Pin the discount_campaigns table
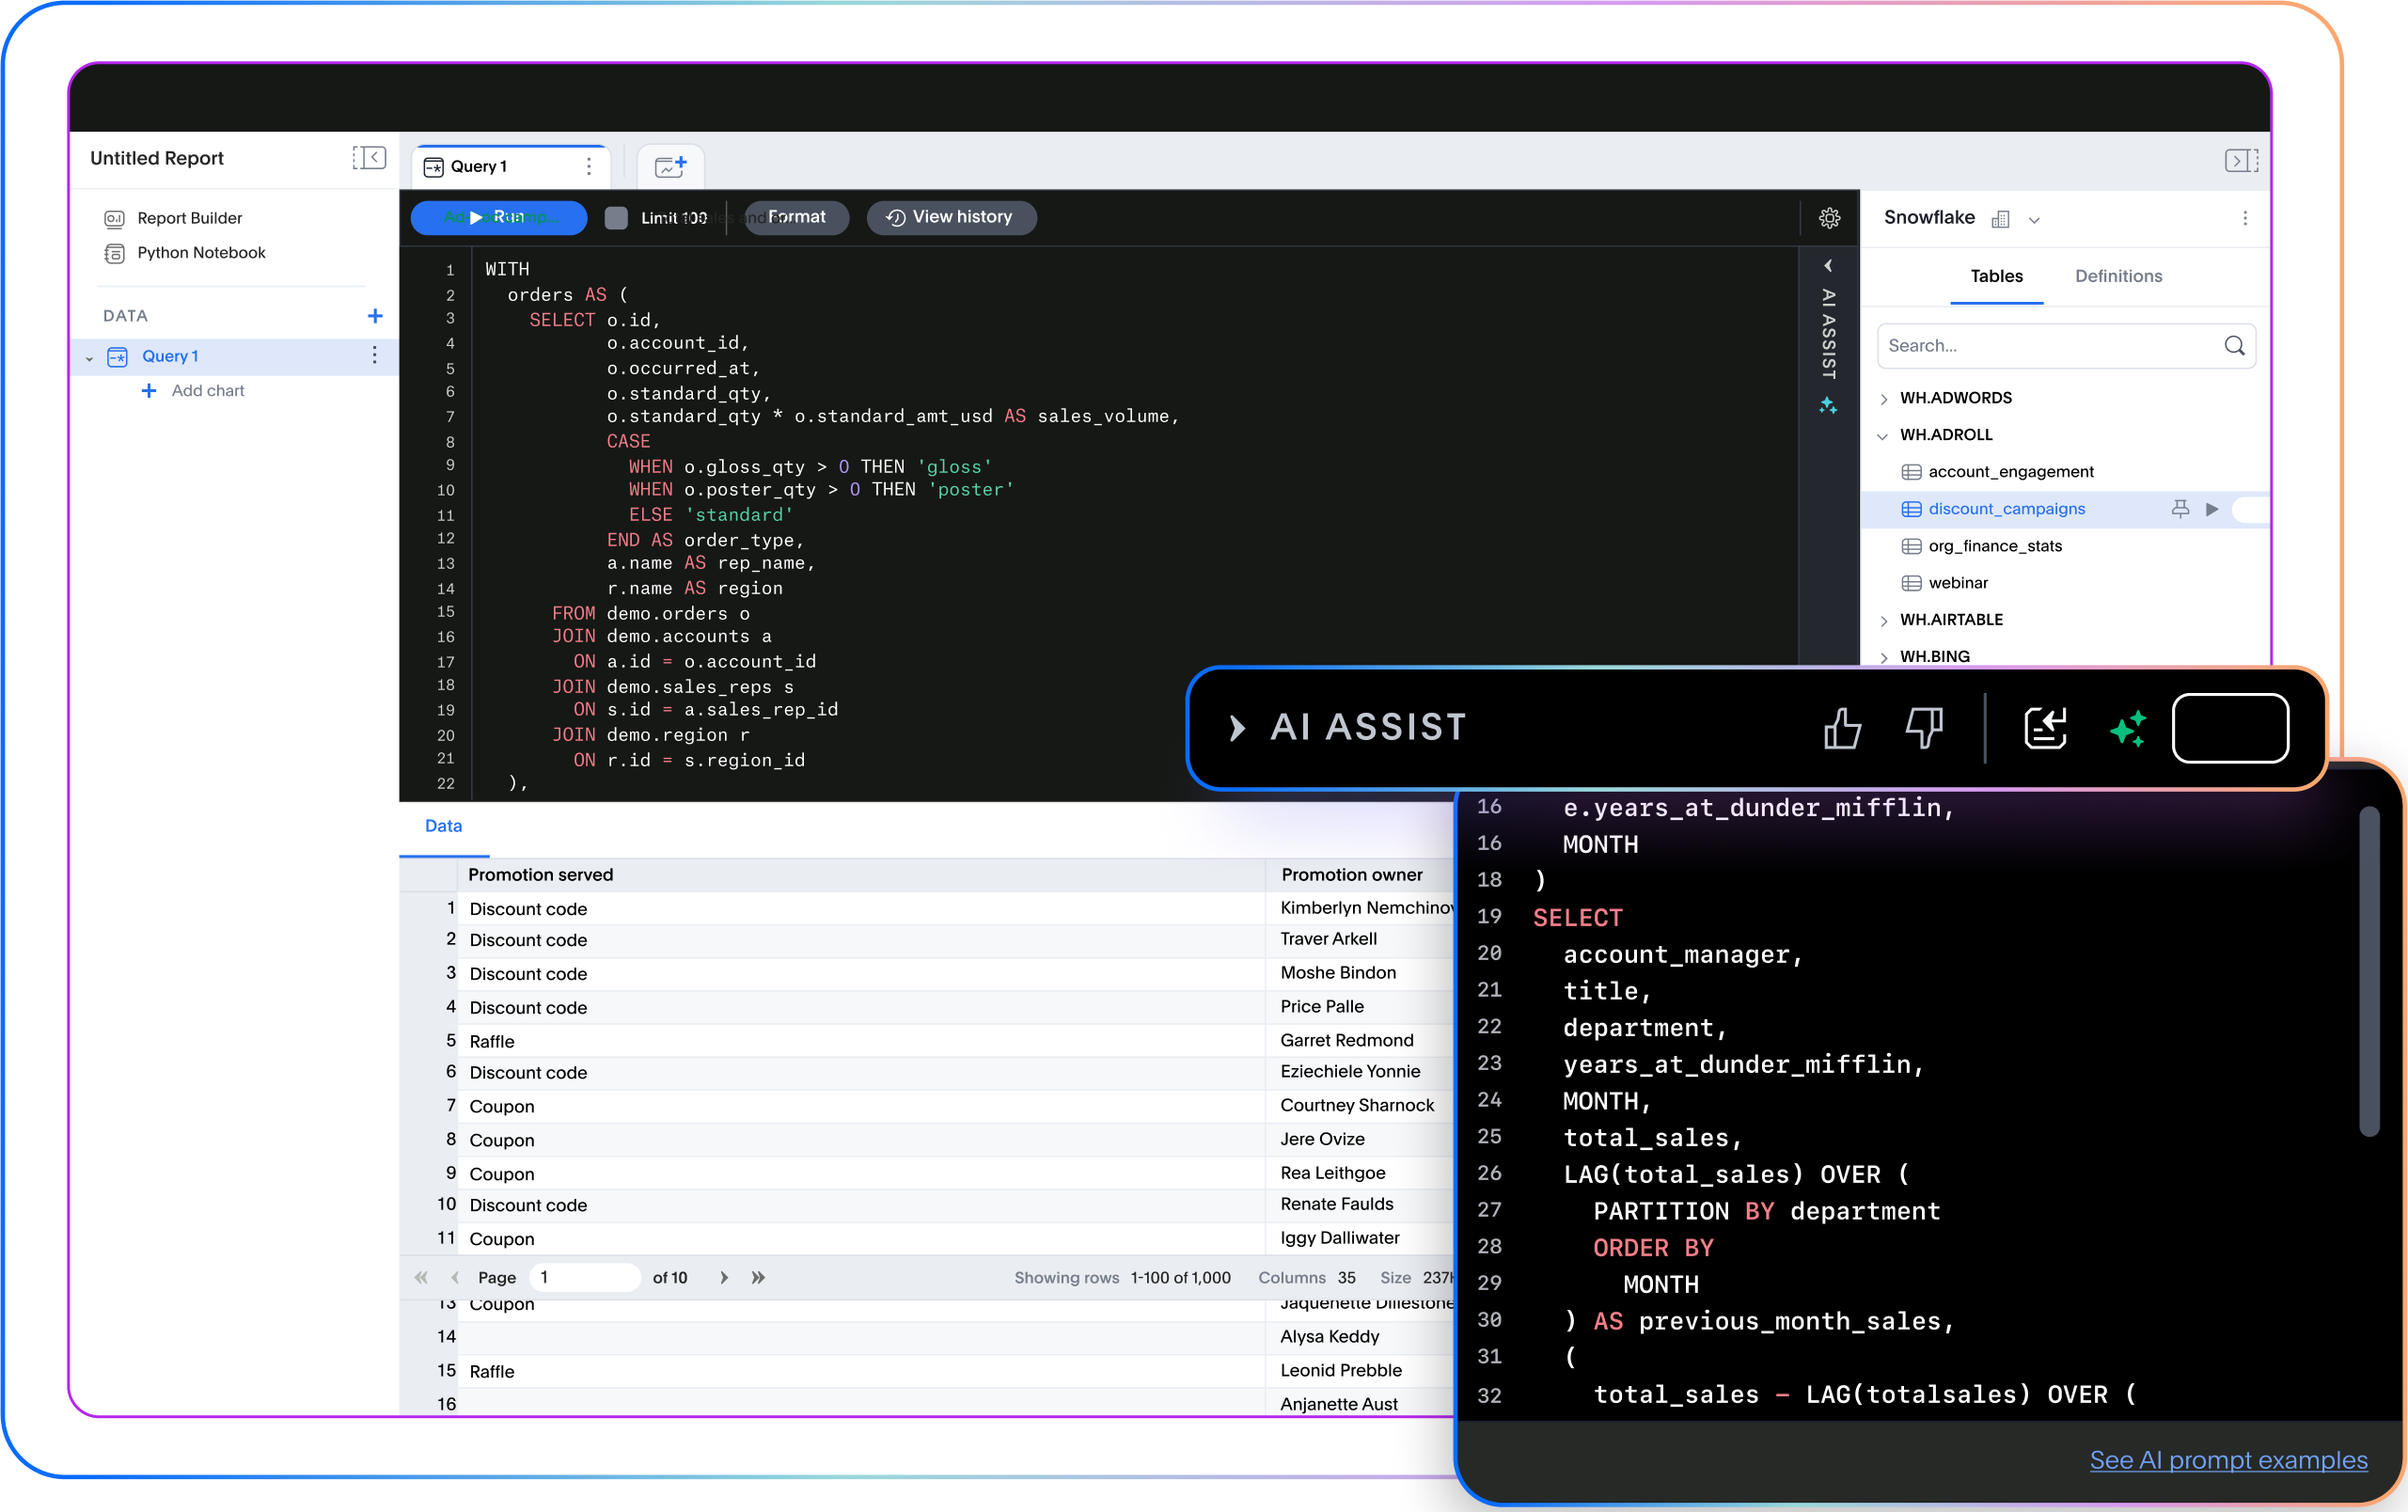Screen dimensions: 2408x1512 pyautogui.click(x=2180, y=509)
